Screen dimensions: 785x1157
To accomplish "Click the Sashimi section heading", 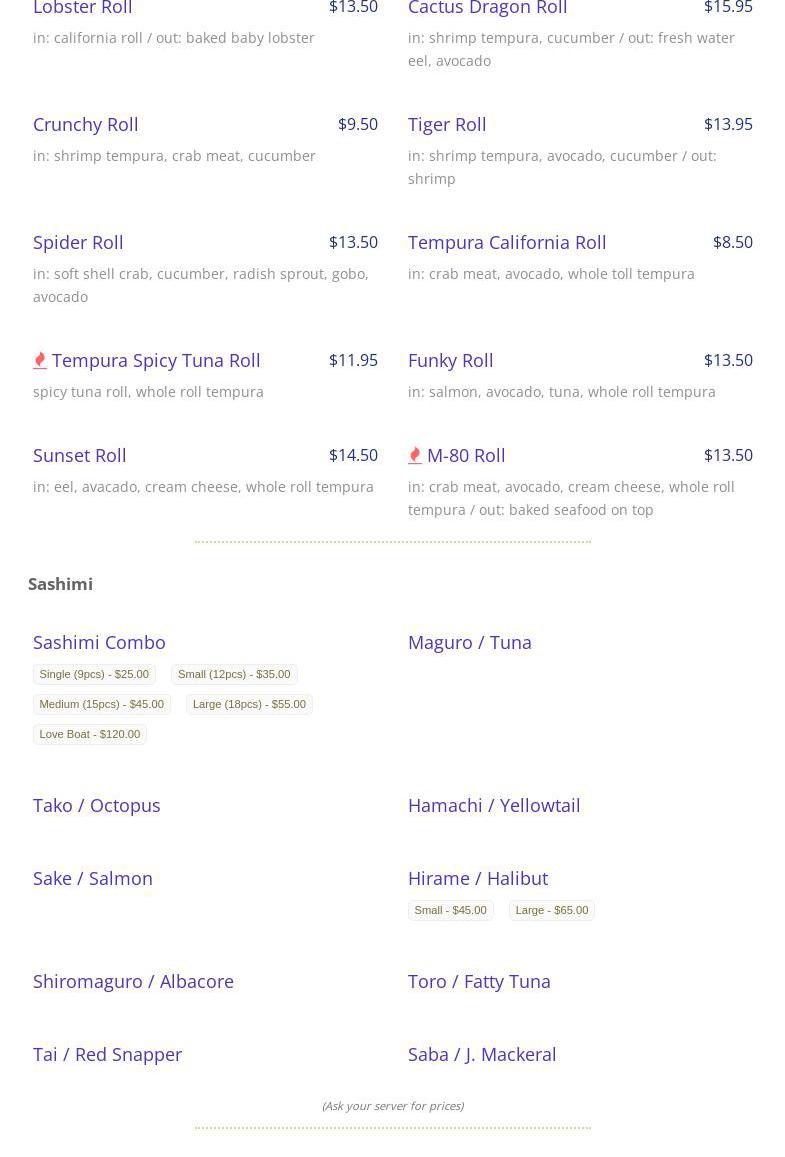I will [60, 584].
